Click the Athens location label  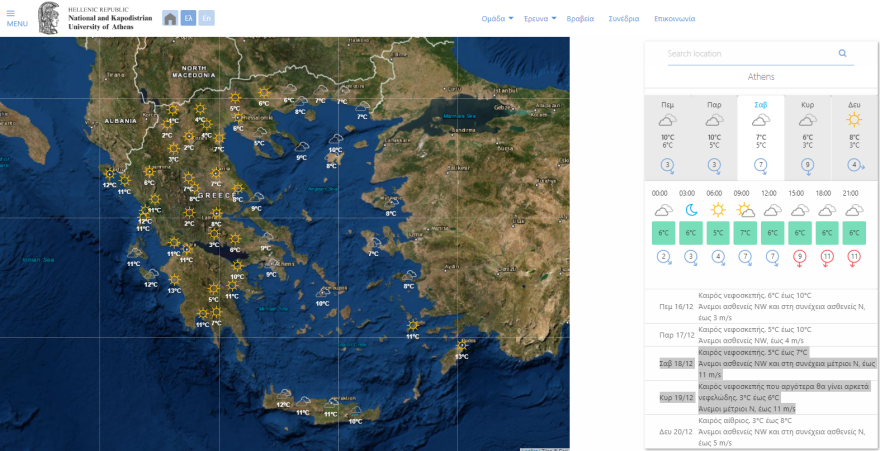(x=761, y=77)
